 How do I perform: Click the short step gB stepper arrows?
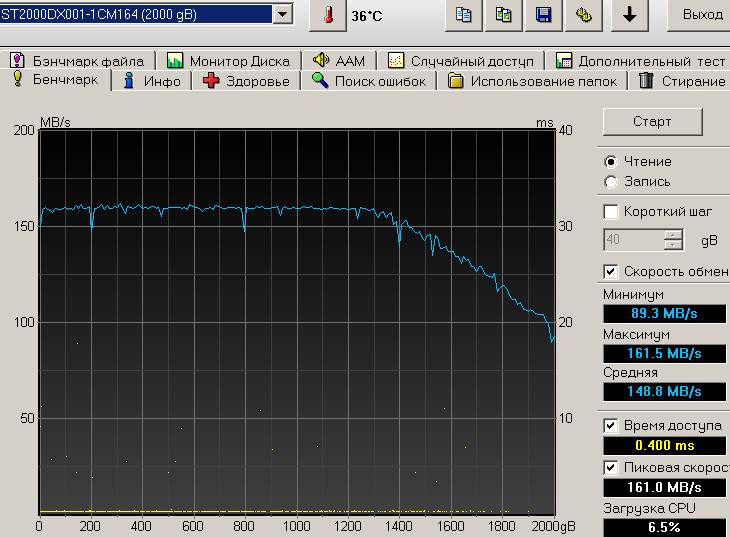674,240
